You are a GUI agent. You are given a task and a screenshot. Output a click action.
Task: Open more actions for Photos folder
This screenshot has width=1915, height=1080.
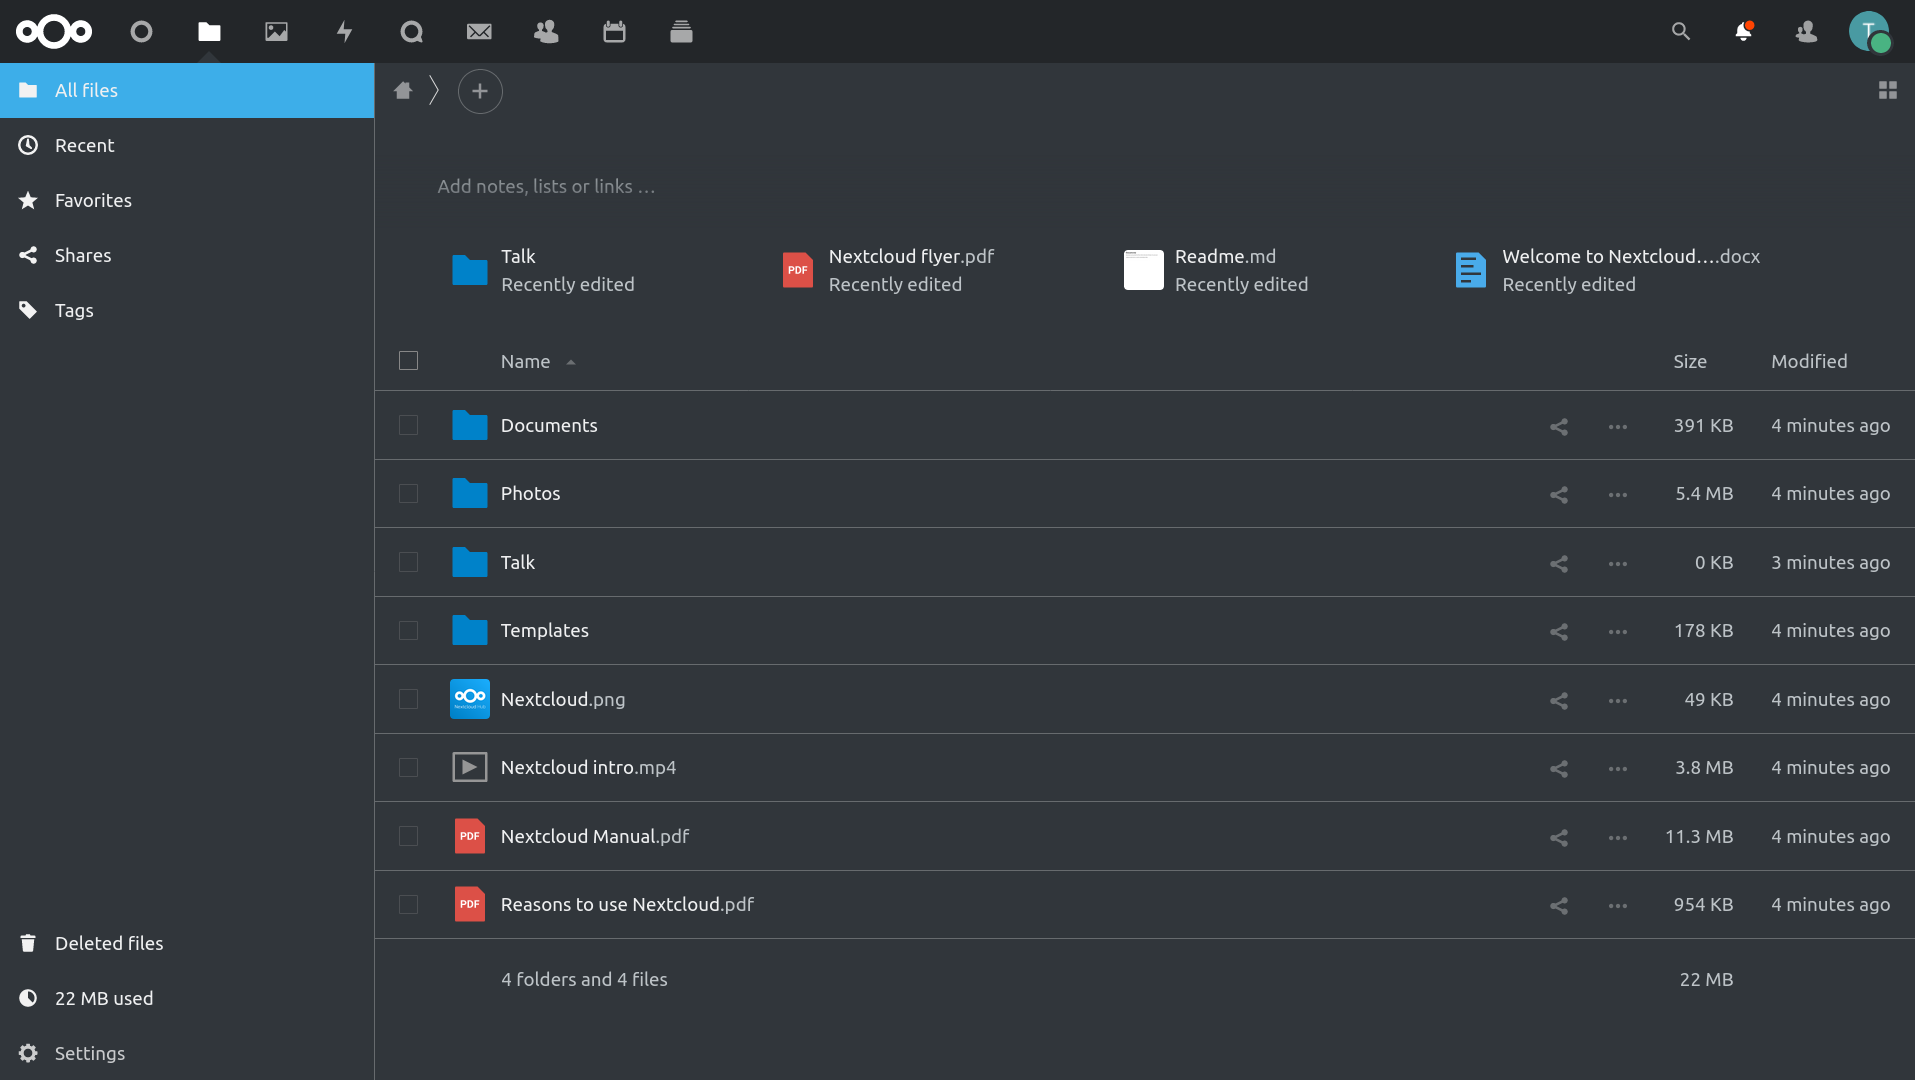[1617, 494]
